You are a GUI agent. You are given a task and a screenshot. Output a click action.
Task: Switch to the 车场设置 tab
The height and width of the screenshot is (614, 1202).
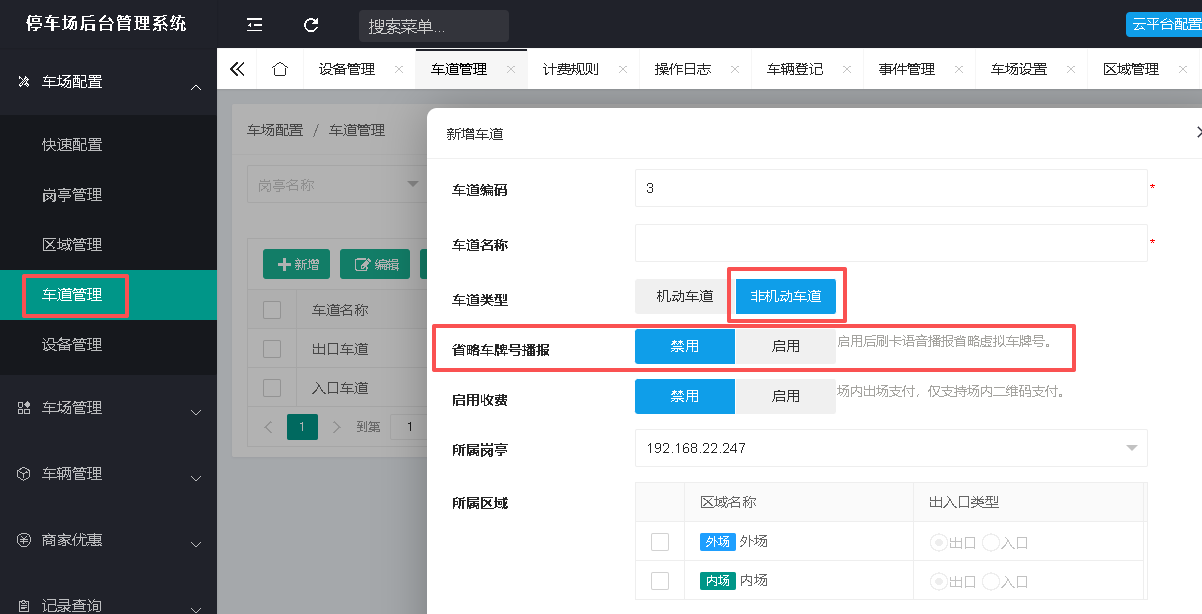(1019, 69)
